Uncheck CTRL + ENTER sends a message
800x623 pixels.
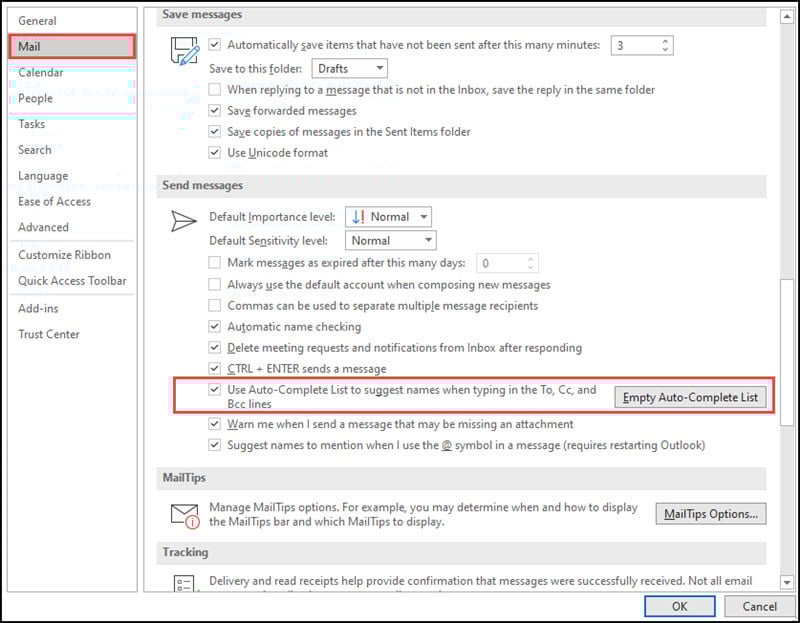[215, 368]
